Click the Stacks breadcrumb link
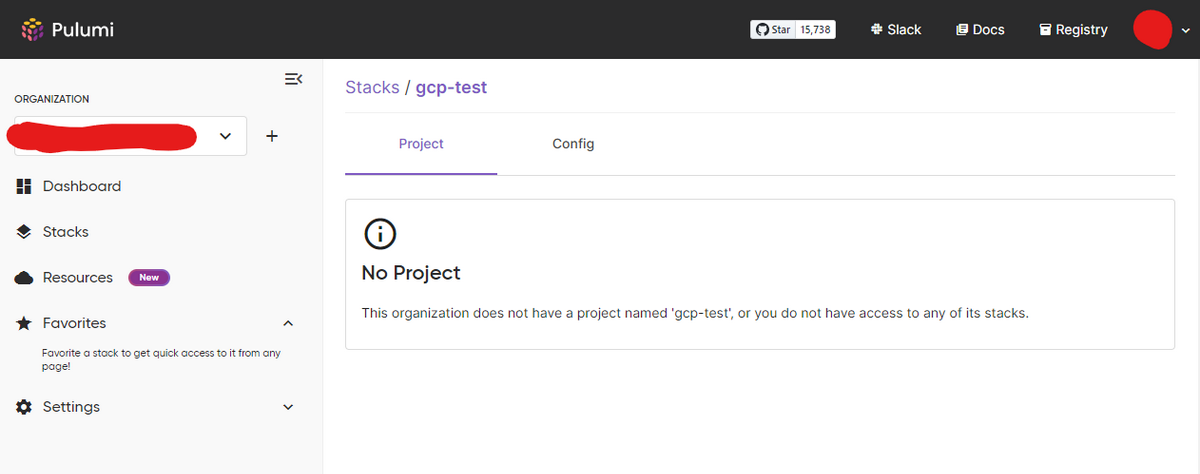Screen dimensions: 1200x474 click(372, 87)
